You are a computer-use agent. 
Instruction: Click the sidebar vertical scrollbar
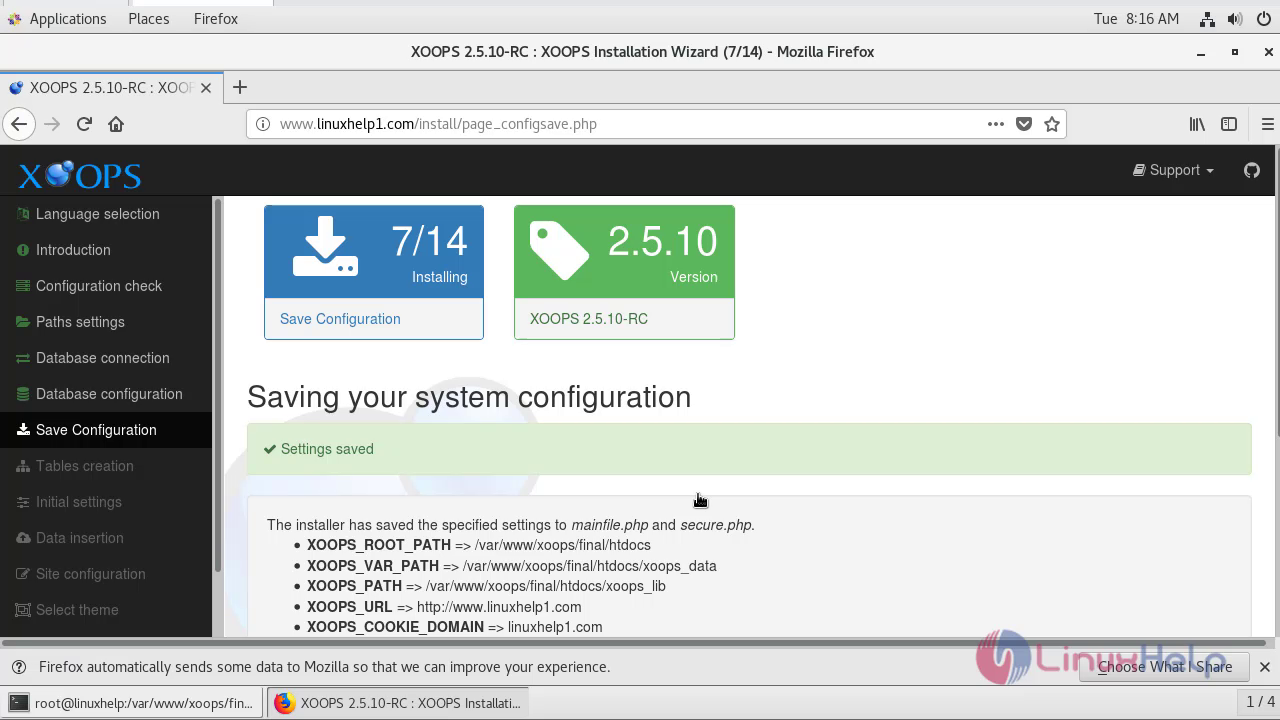[x=217, y=385]
